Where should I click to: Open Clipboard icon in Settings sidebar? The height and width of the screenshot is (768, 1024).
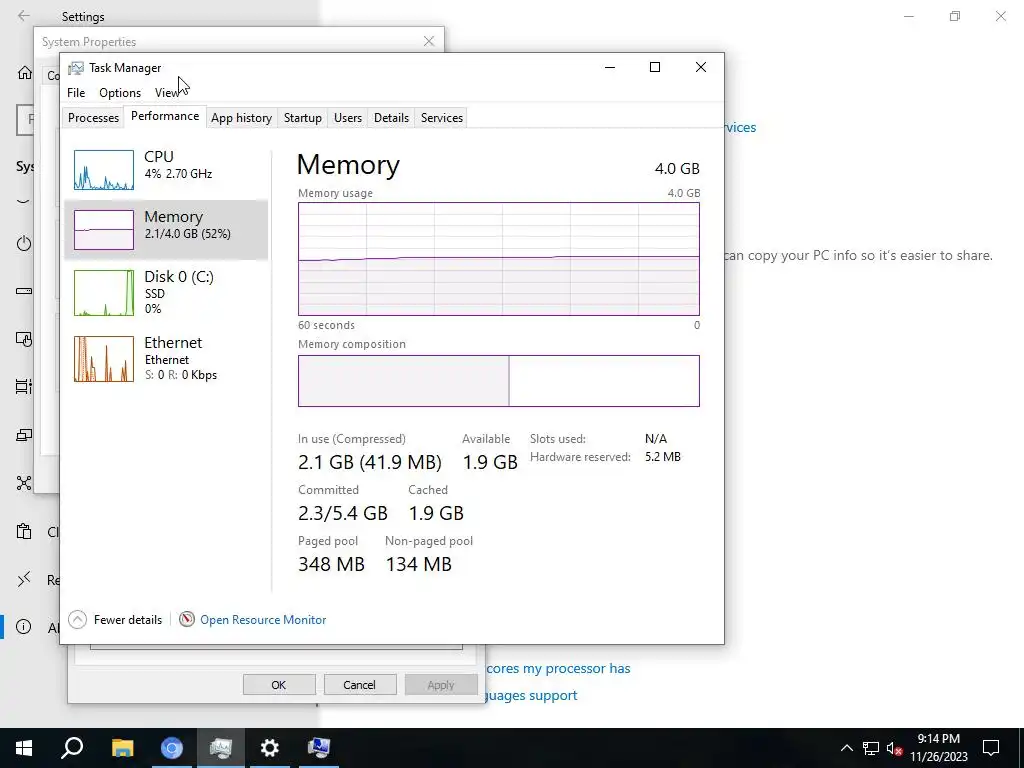24,532
